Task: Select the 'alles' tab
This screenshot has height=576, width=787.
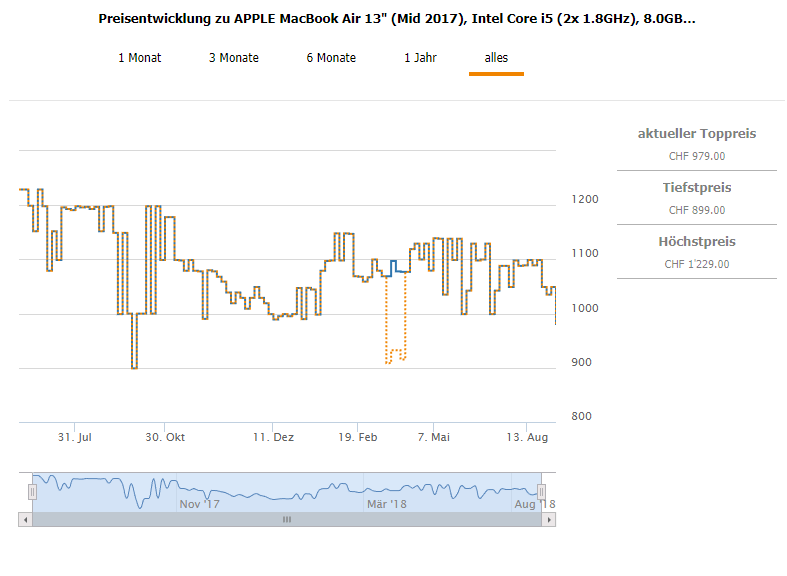Action: point(496,58)
